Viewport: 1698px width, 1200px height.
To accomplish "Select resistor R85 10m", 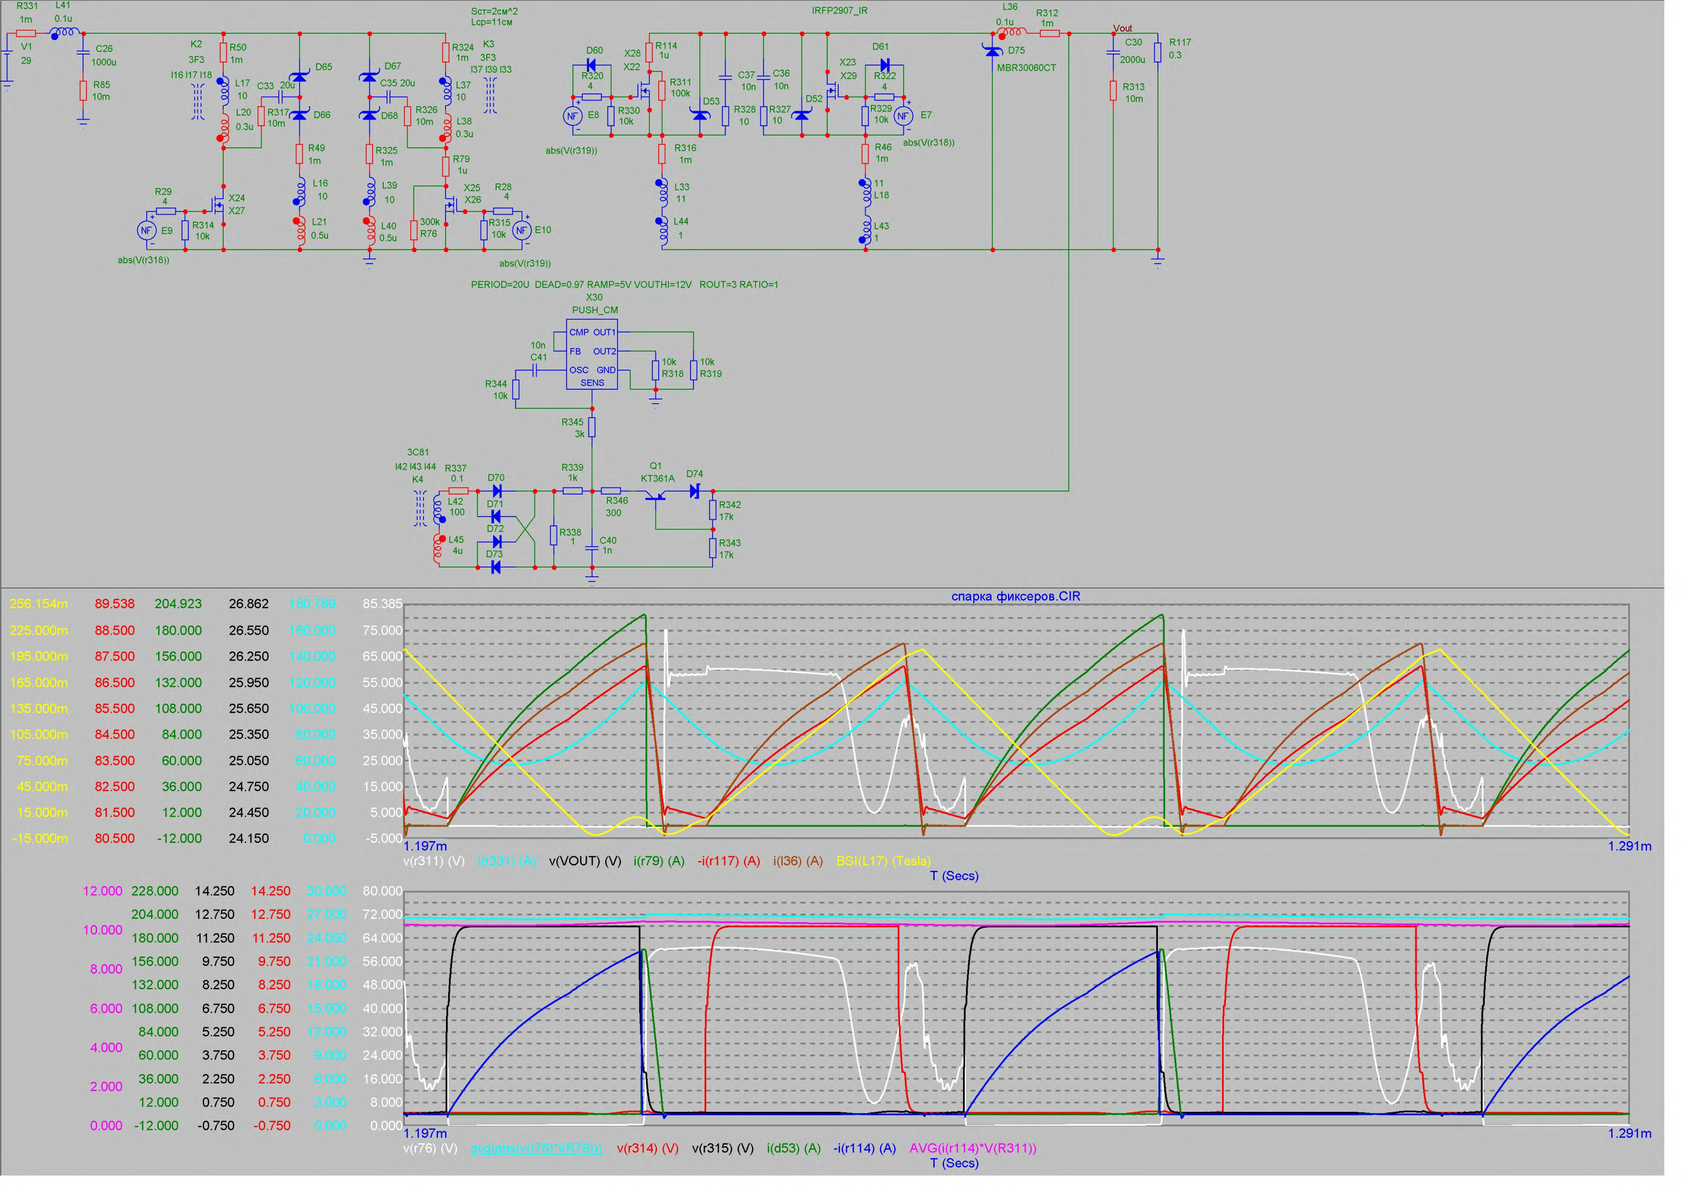I will 83,91.
